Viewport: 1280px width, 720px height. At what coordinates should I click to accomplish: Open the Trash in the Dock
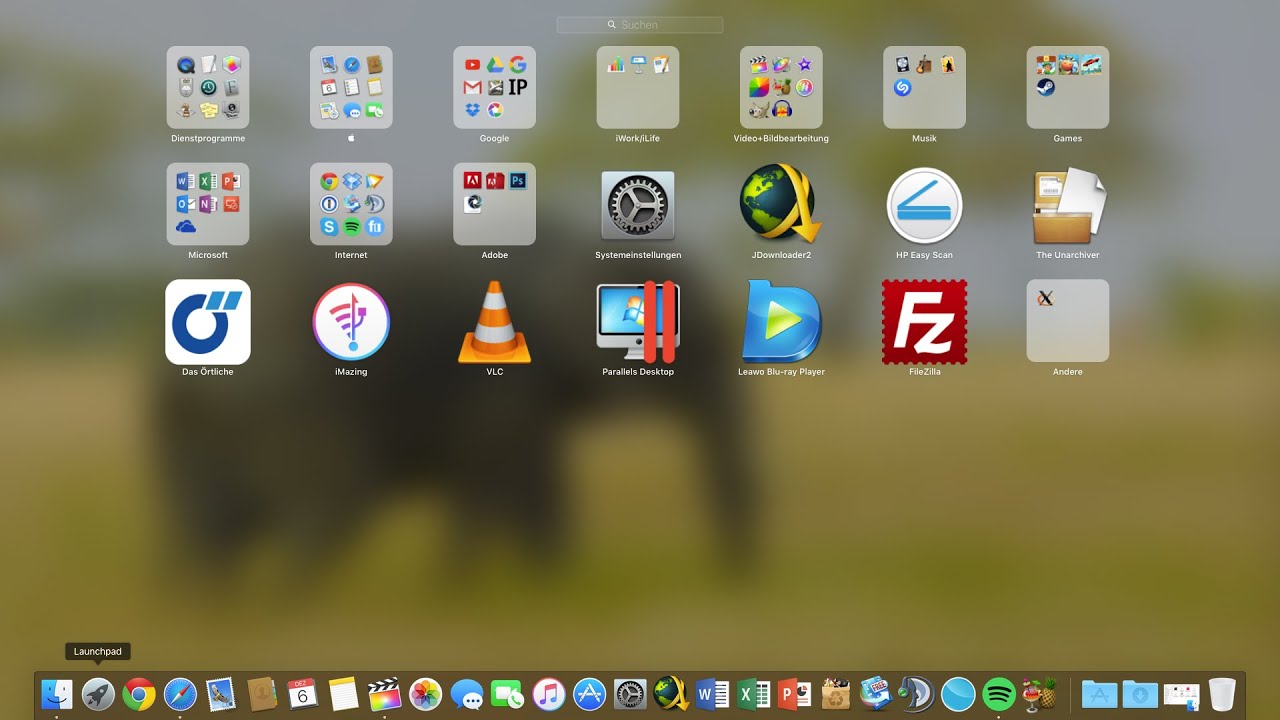coord(1222,694)
